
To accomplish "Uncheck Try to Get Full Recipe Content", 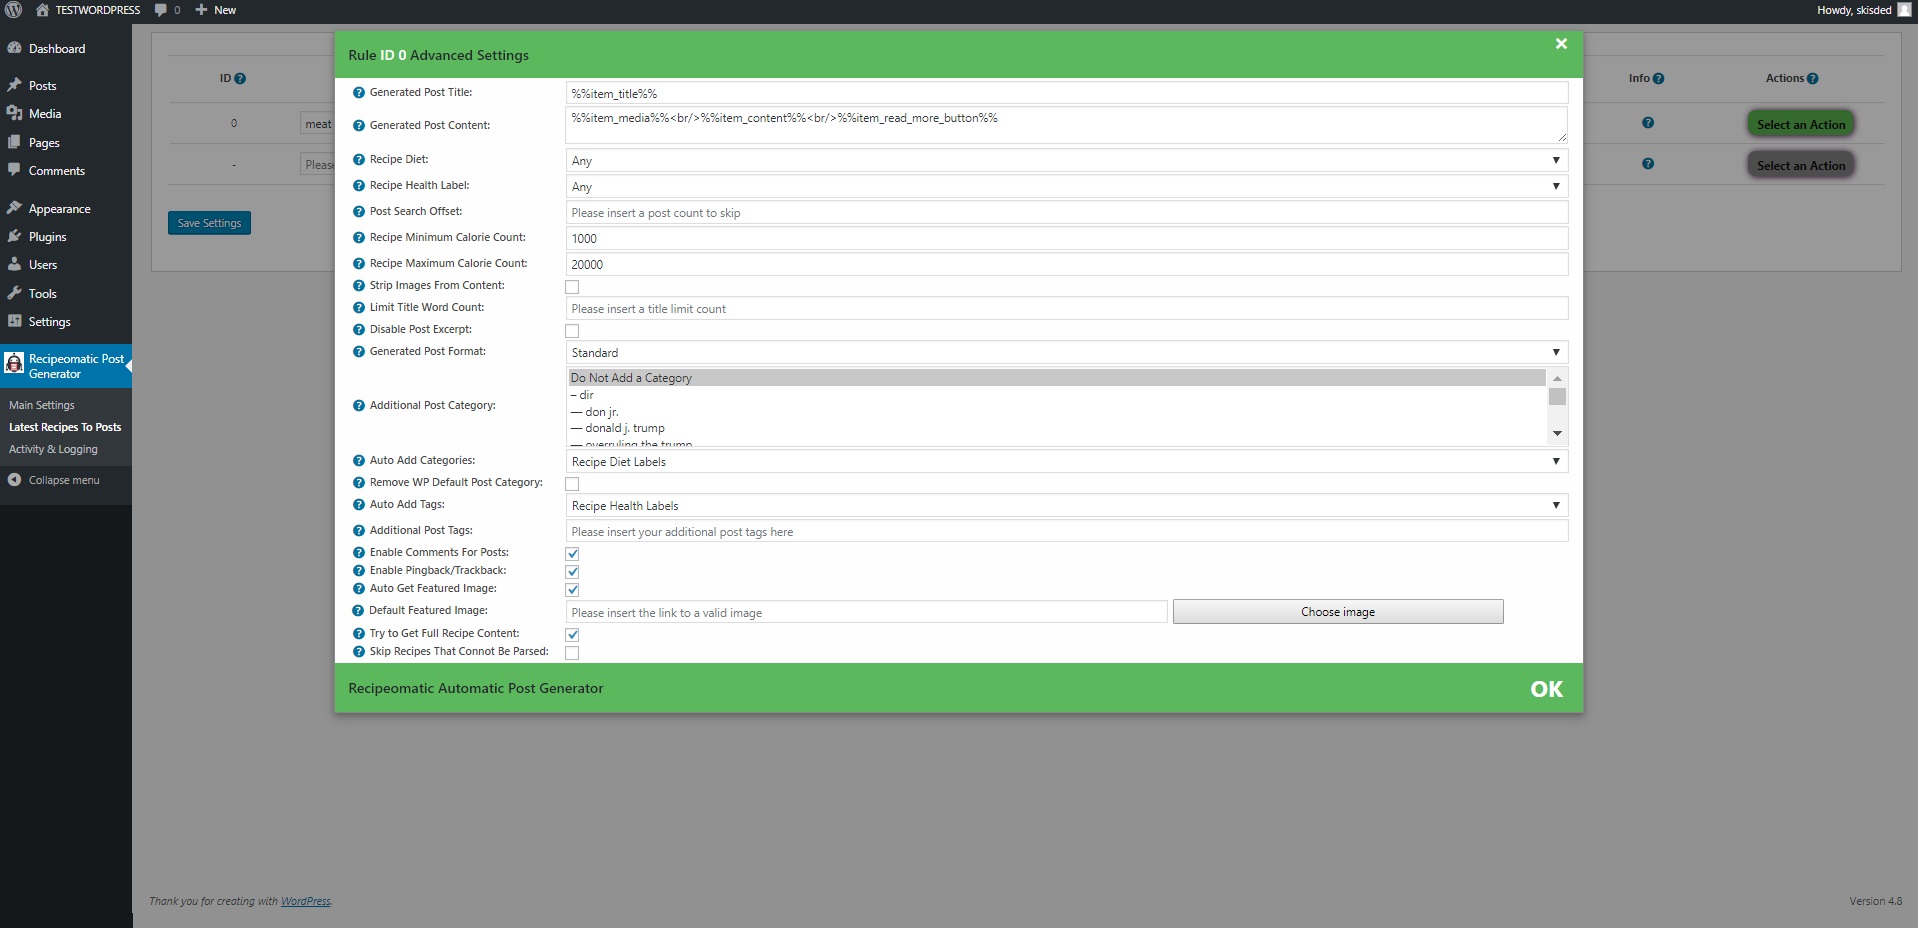I will [x=572, y=635].
